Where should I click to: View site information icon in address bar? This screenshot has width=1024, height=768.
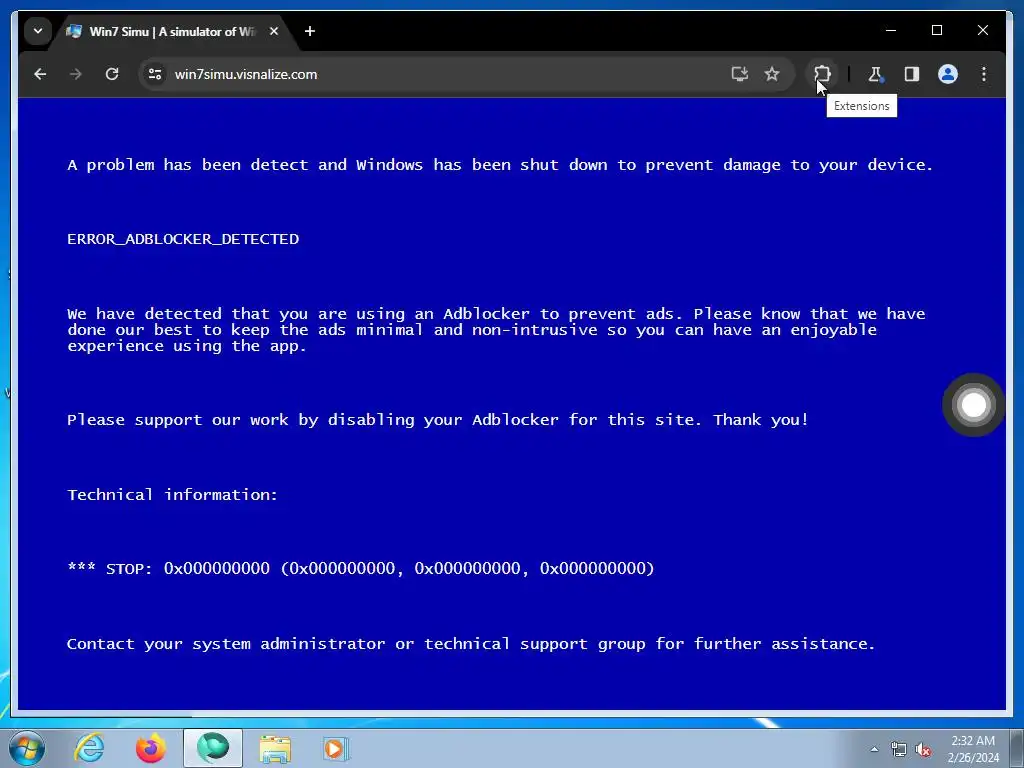tap(155, 74)
